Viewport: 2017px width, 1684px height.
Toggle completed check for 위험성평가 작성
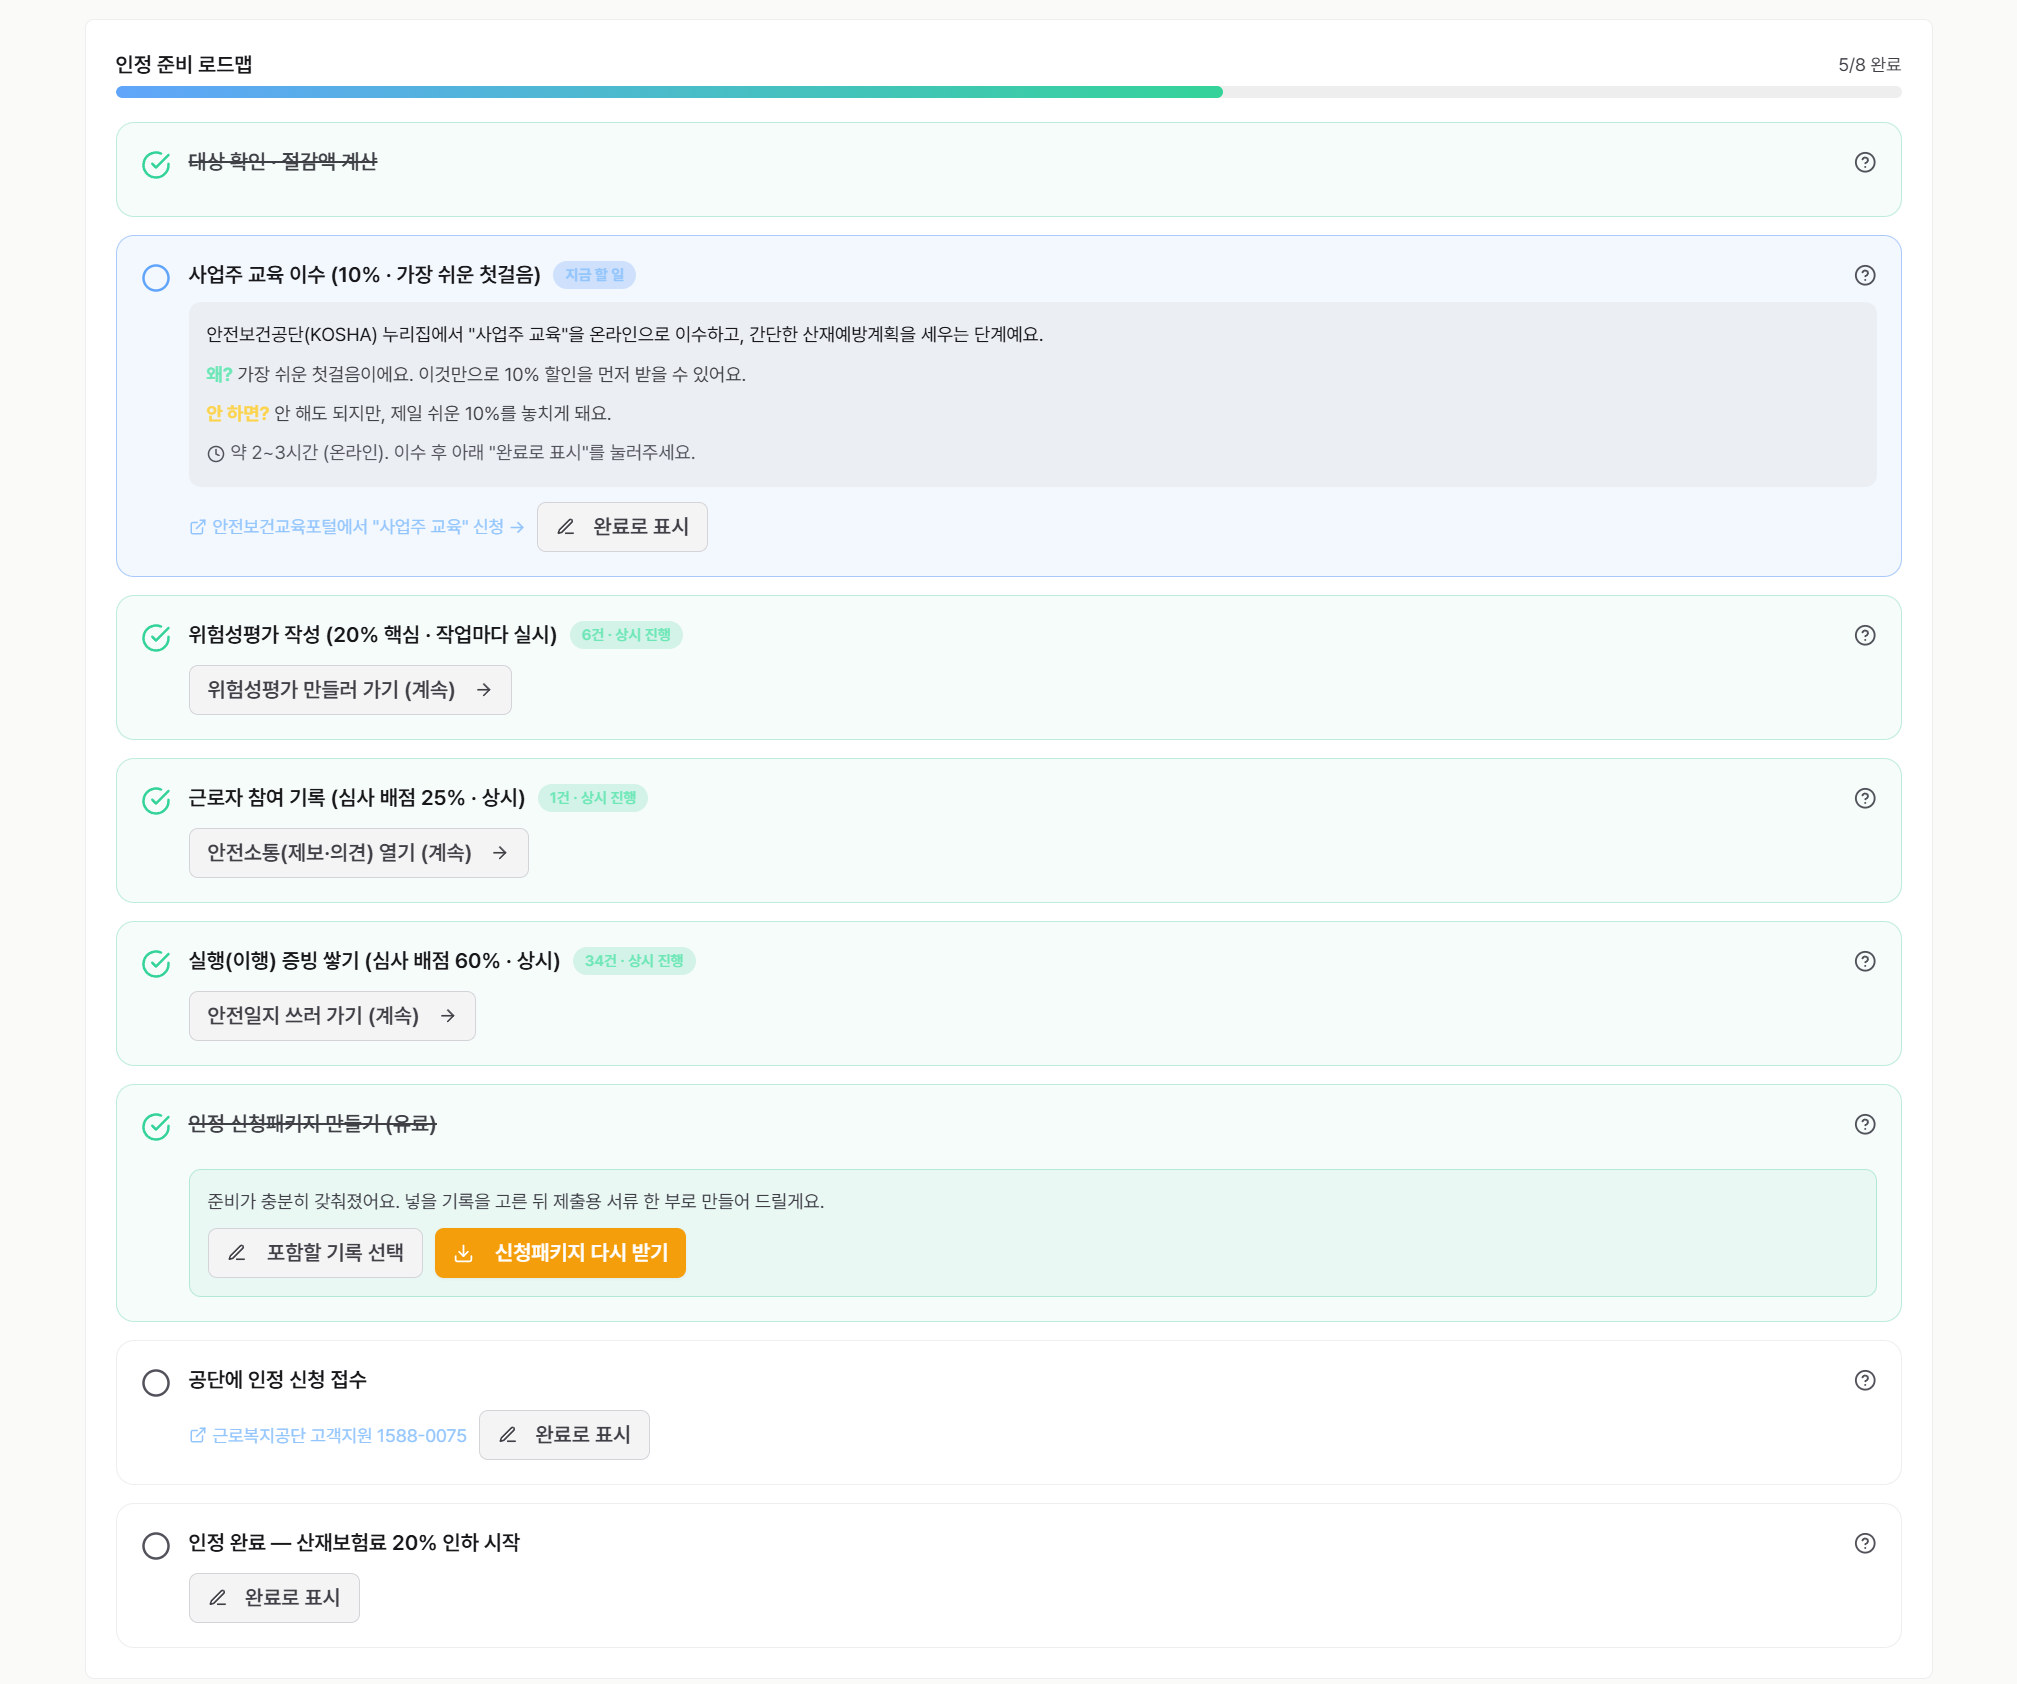click(156, 637)
